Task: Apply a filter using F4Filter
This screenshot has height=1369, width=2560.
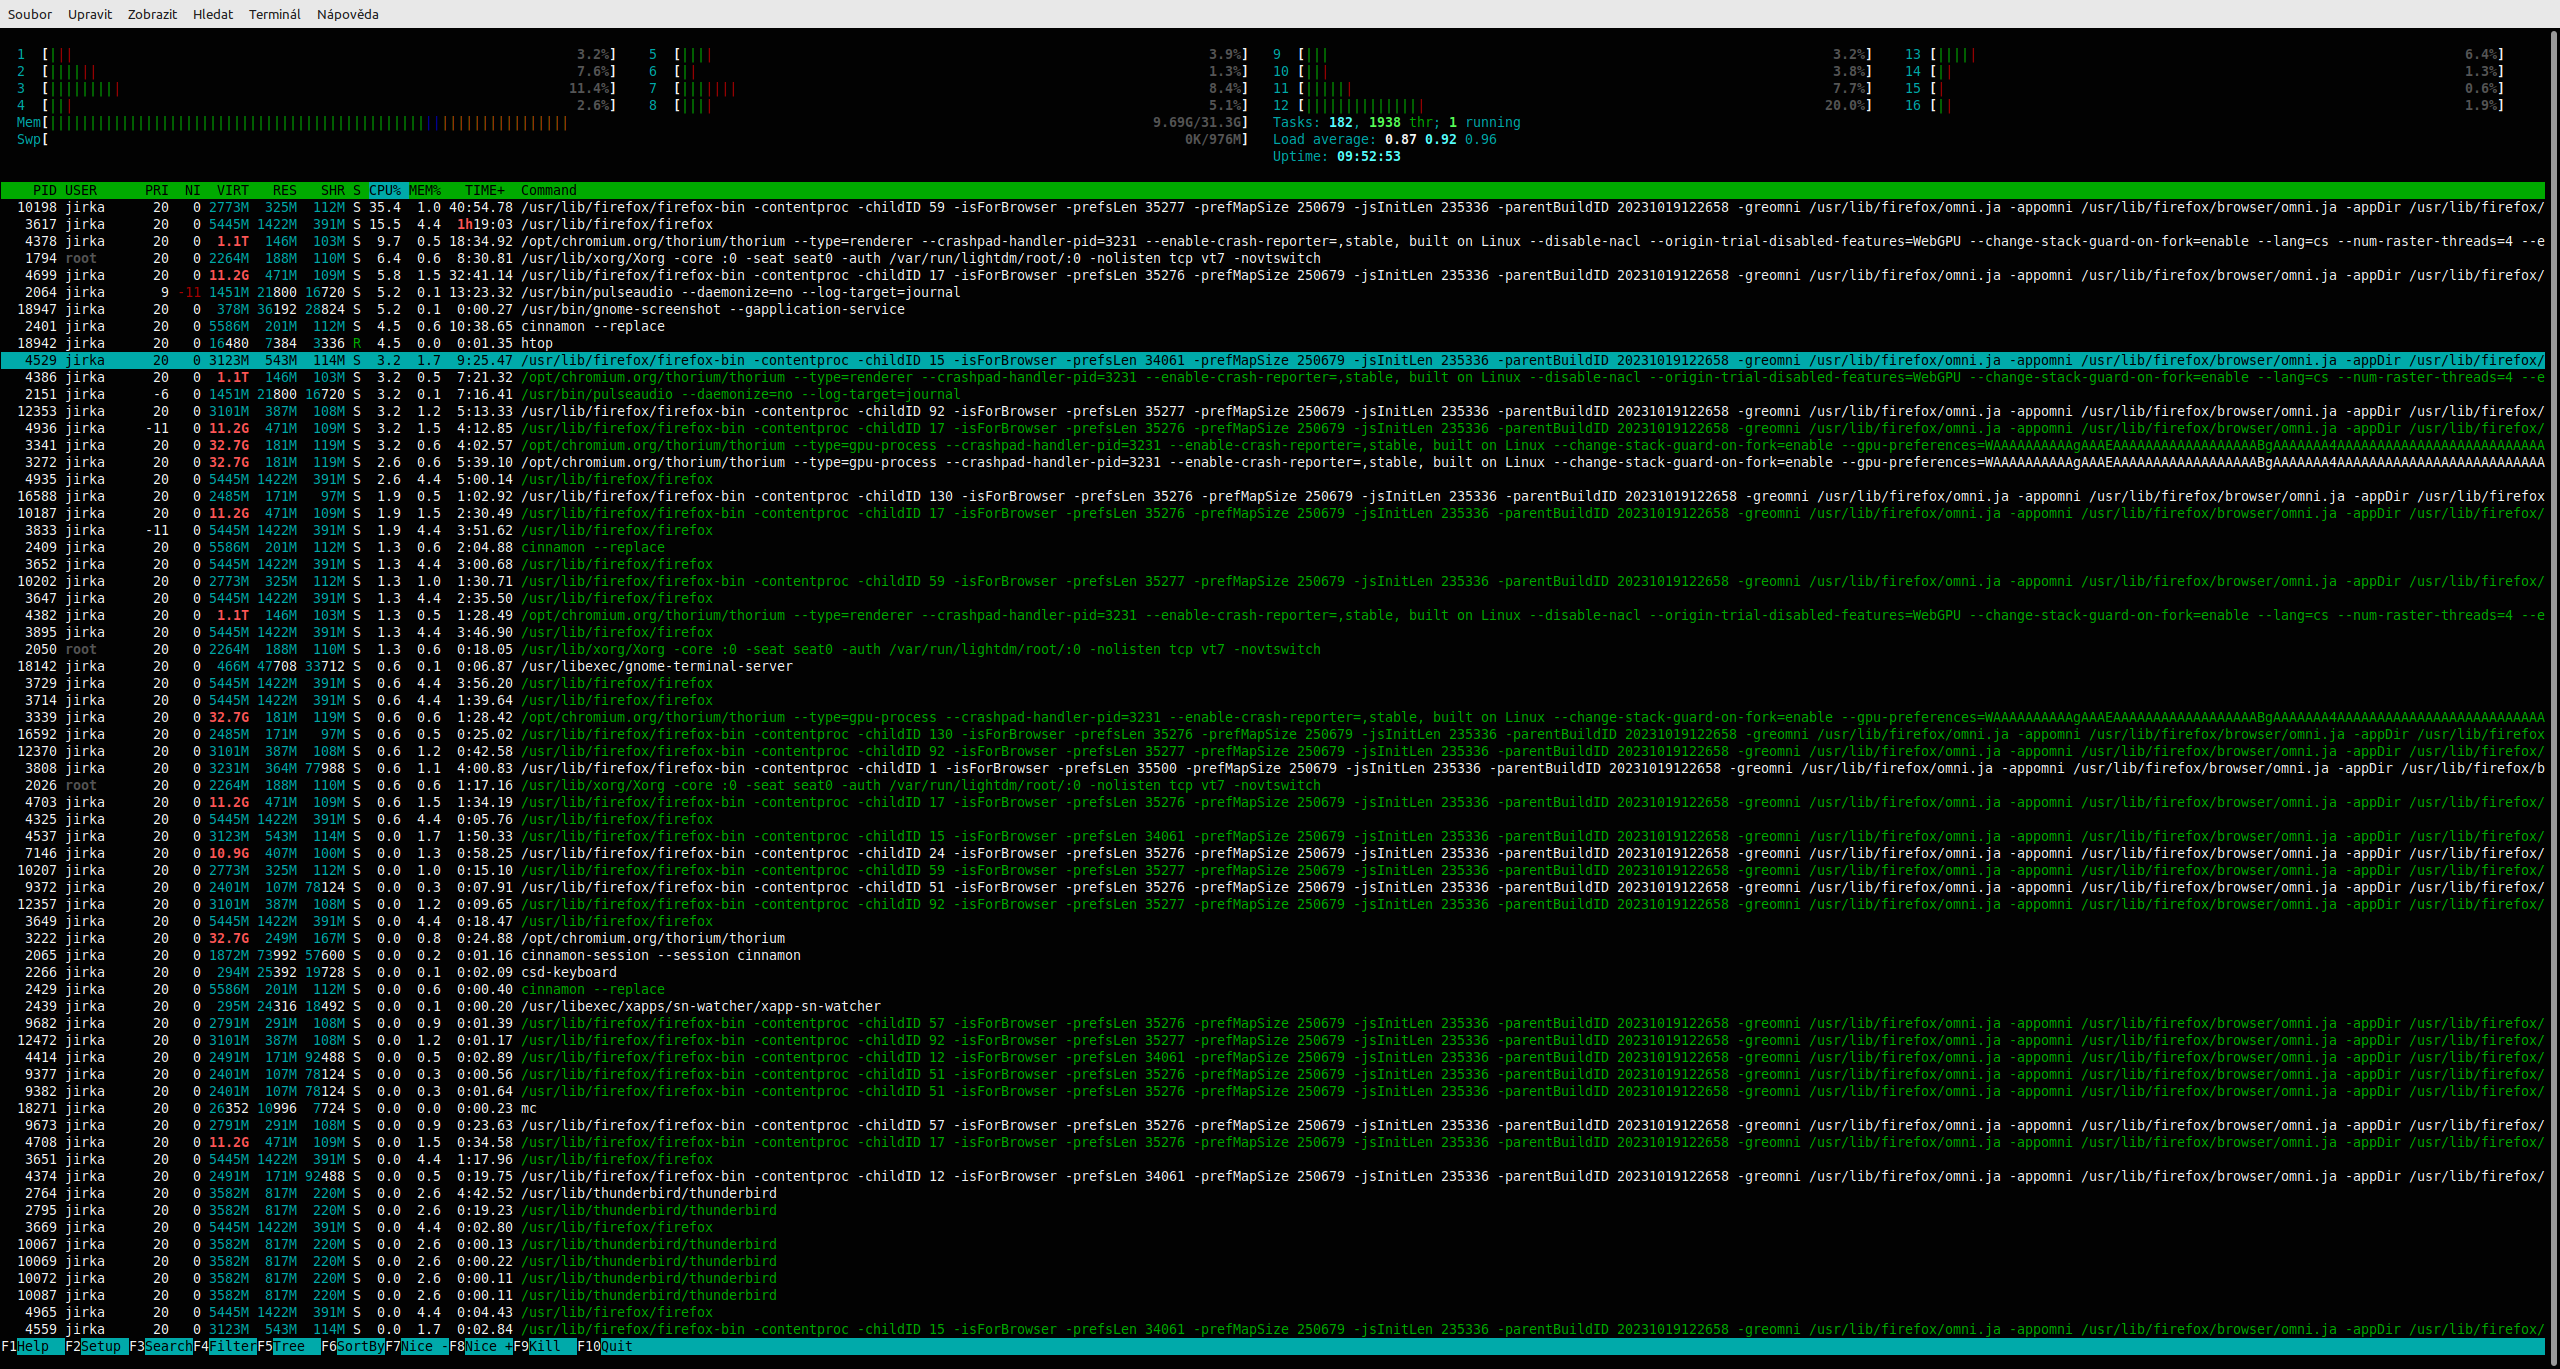Action: [x=225, y=1346]
